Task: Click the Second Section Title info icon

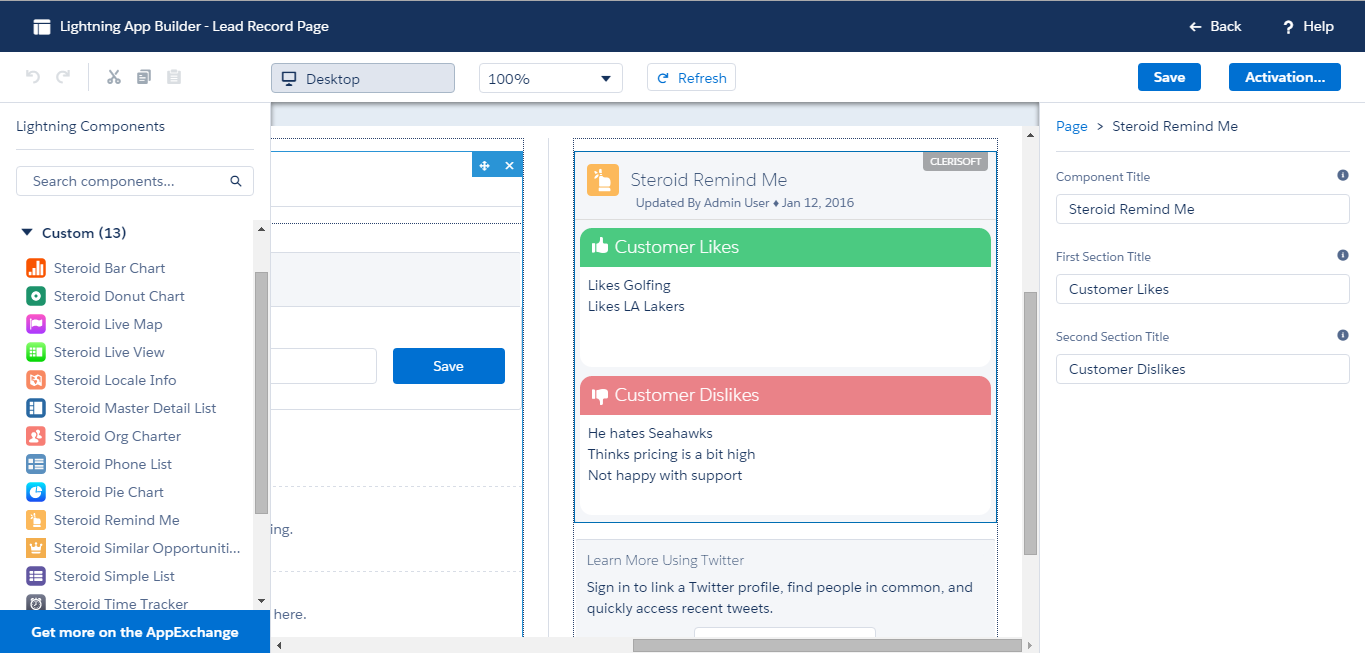Action: [1343, 335]
